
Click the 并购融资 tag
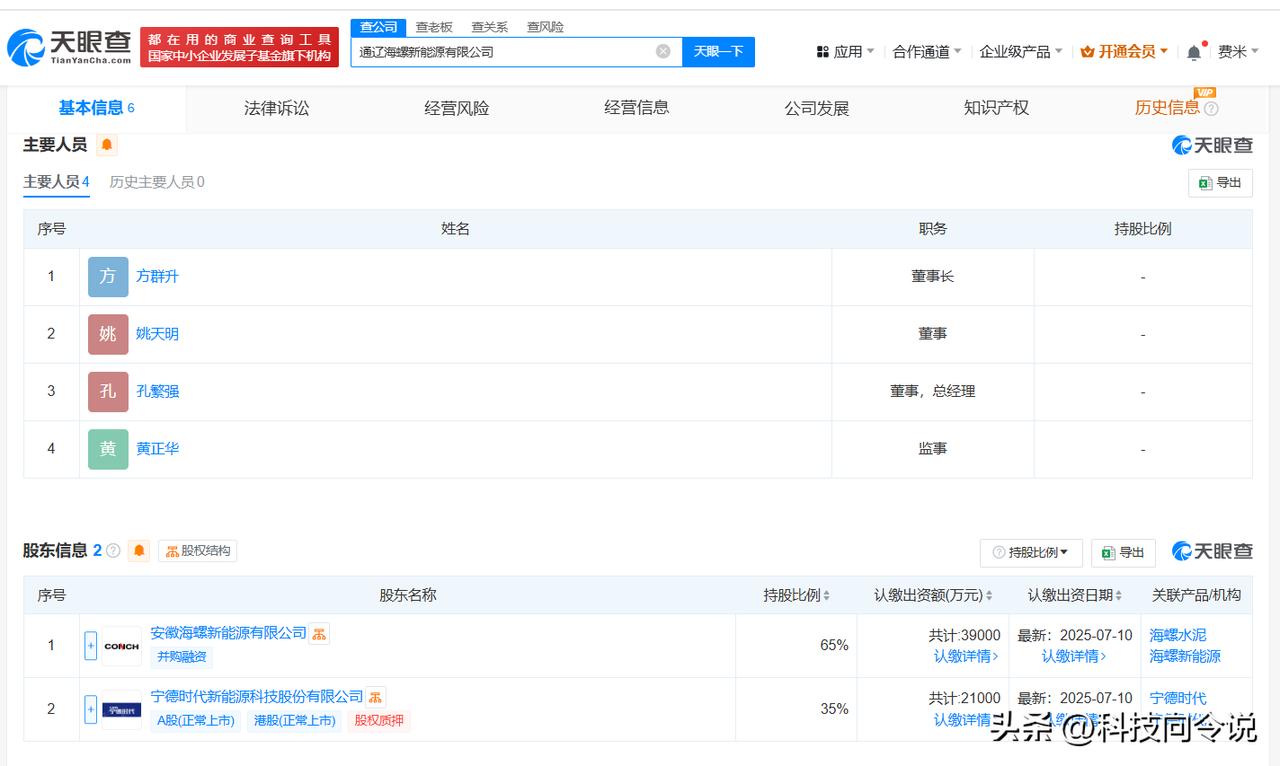click(x=182, y=657)
